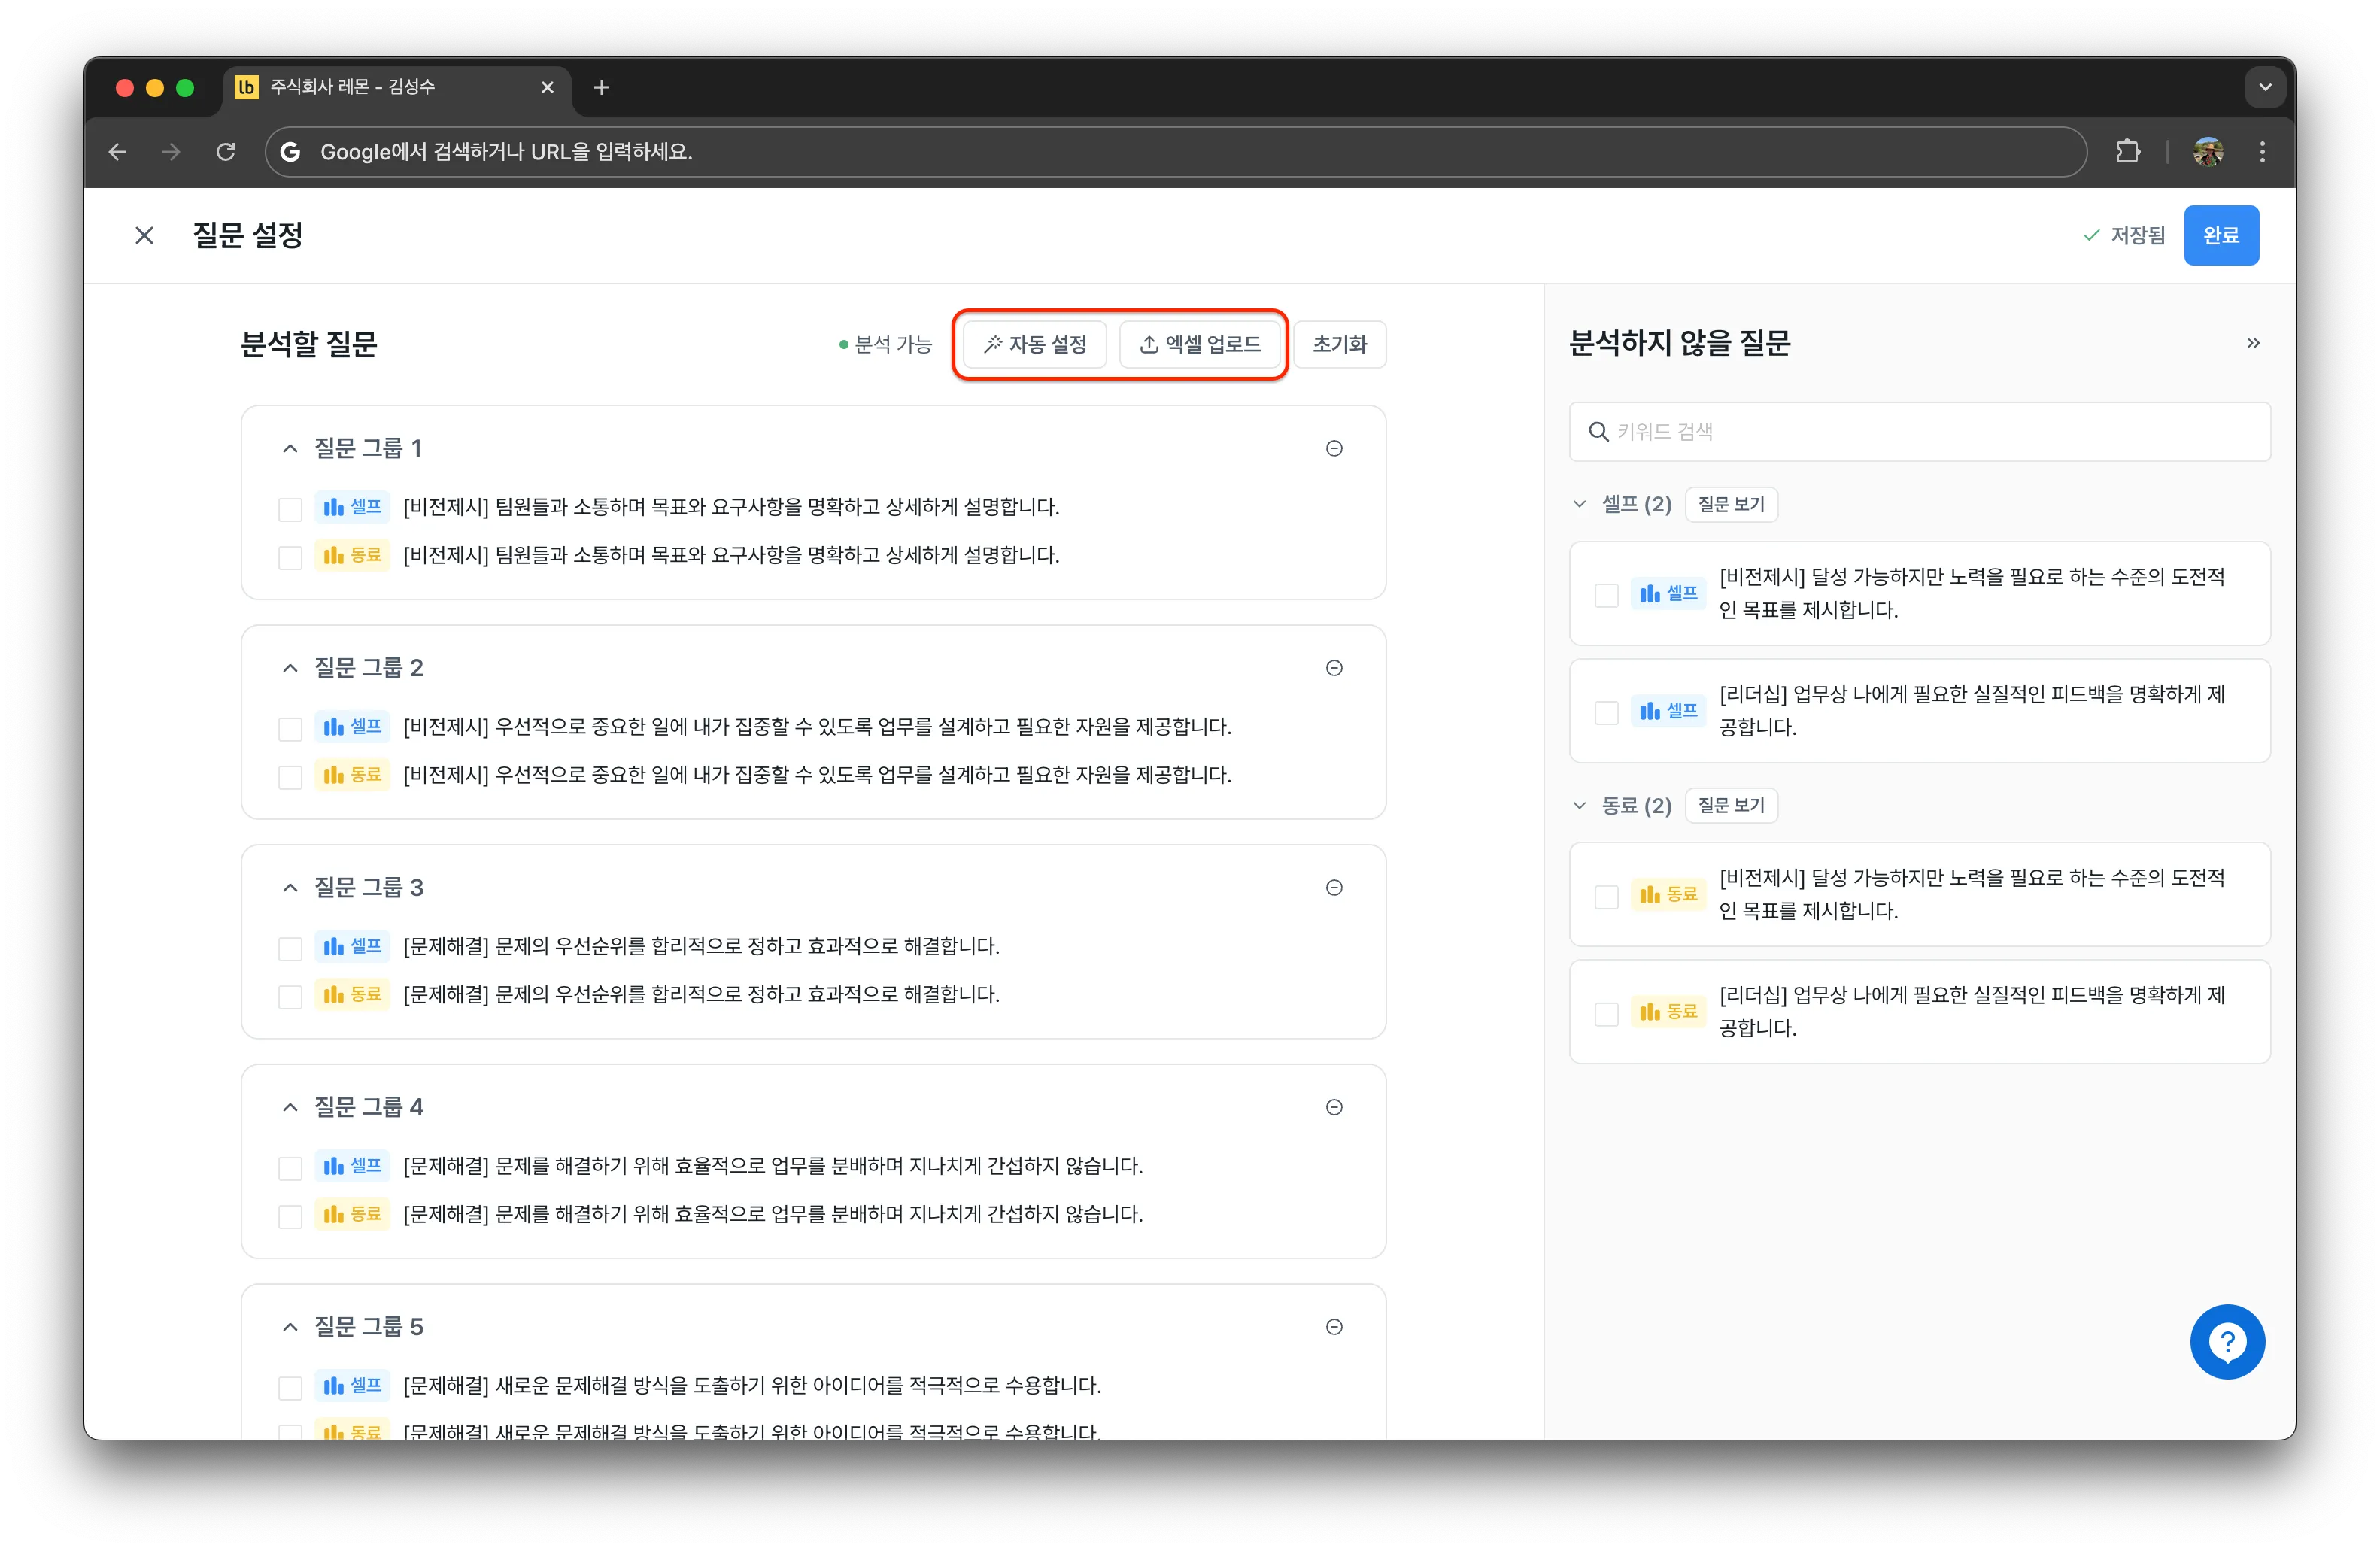The image size is (2380, 1551).
Task: Collapse 질문 그룹 2 chevron
Action: tap(290, 668)
